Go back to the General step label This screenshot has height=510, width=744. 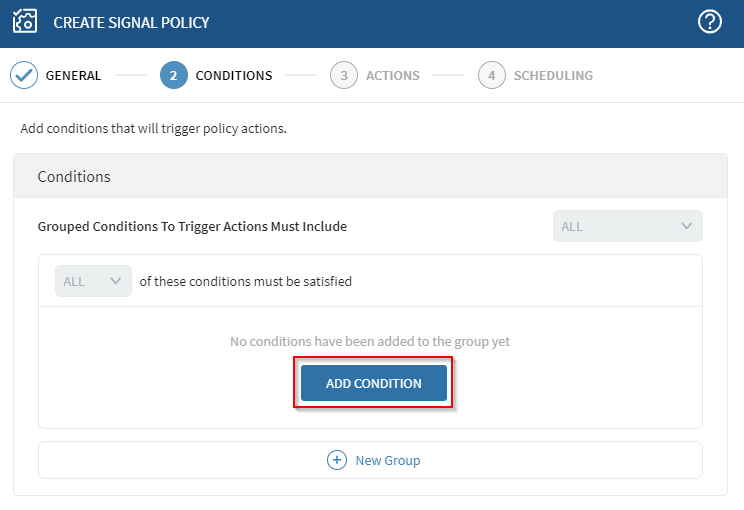point(73,75)
